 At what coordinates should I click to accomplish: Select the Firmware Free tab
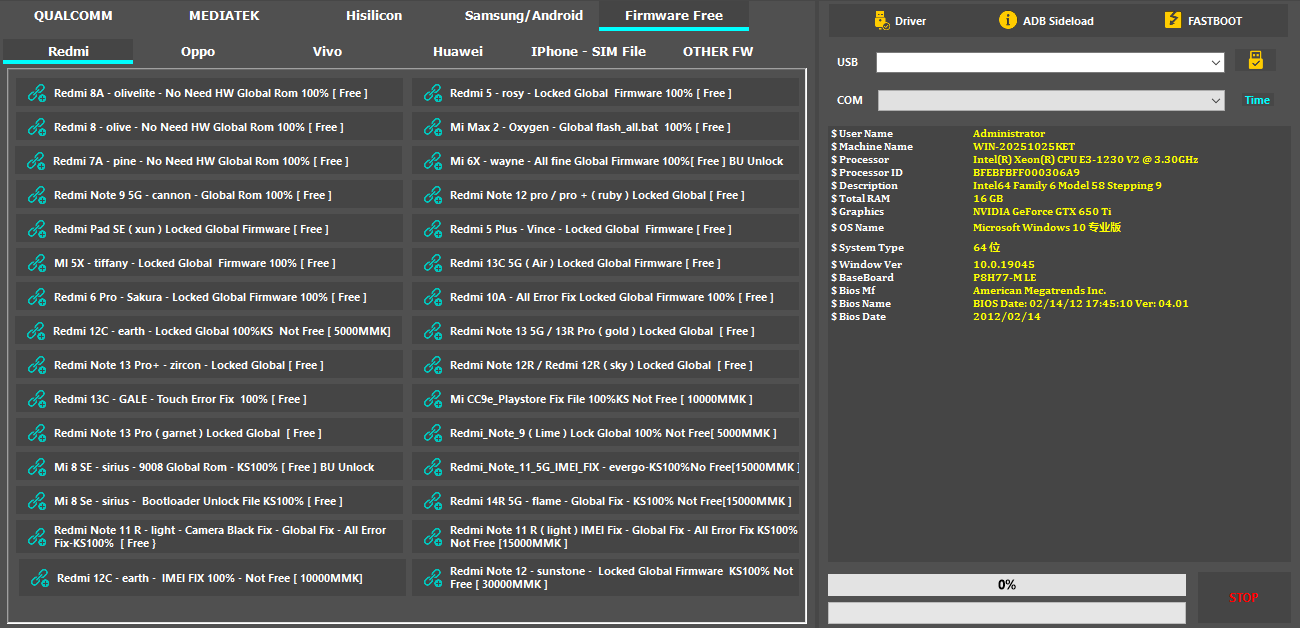[674, 16]
